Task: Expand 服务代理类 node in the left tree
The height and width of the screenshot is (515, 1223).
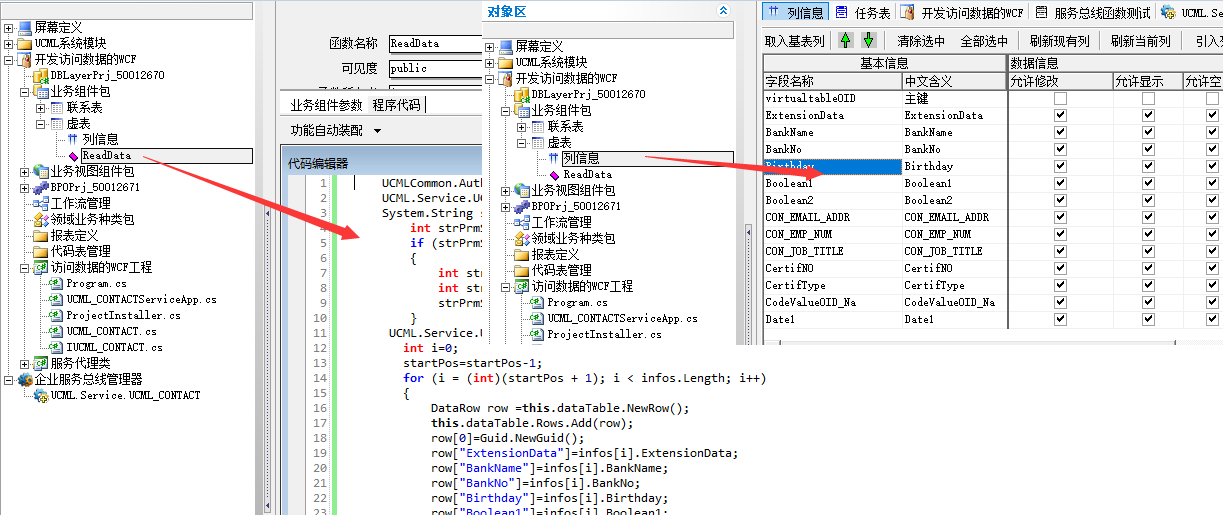Action: coord(25,364)
